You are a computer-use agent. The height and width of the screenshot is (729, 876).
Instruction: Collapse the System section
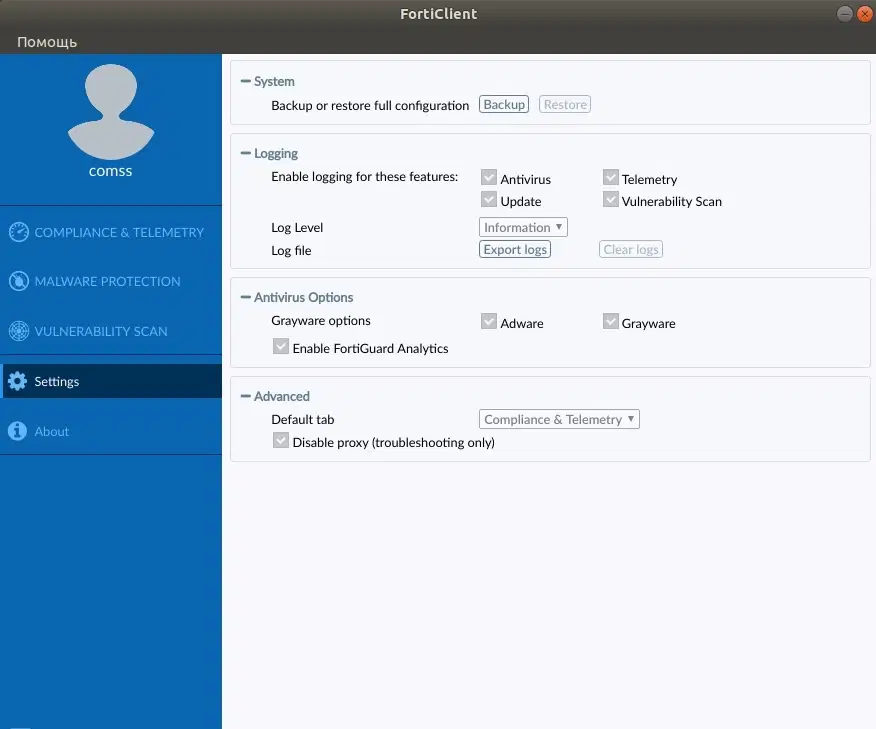[245, 81]
